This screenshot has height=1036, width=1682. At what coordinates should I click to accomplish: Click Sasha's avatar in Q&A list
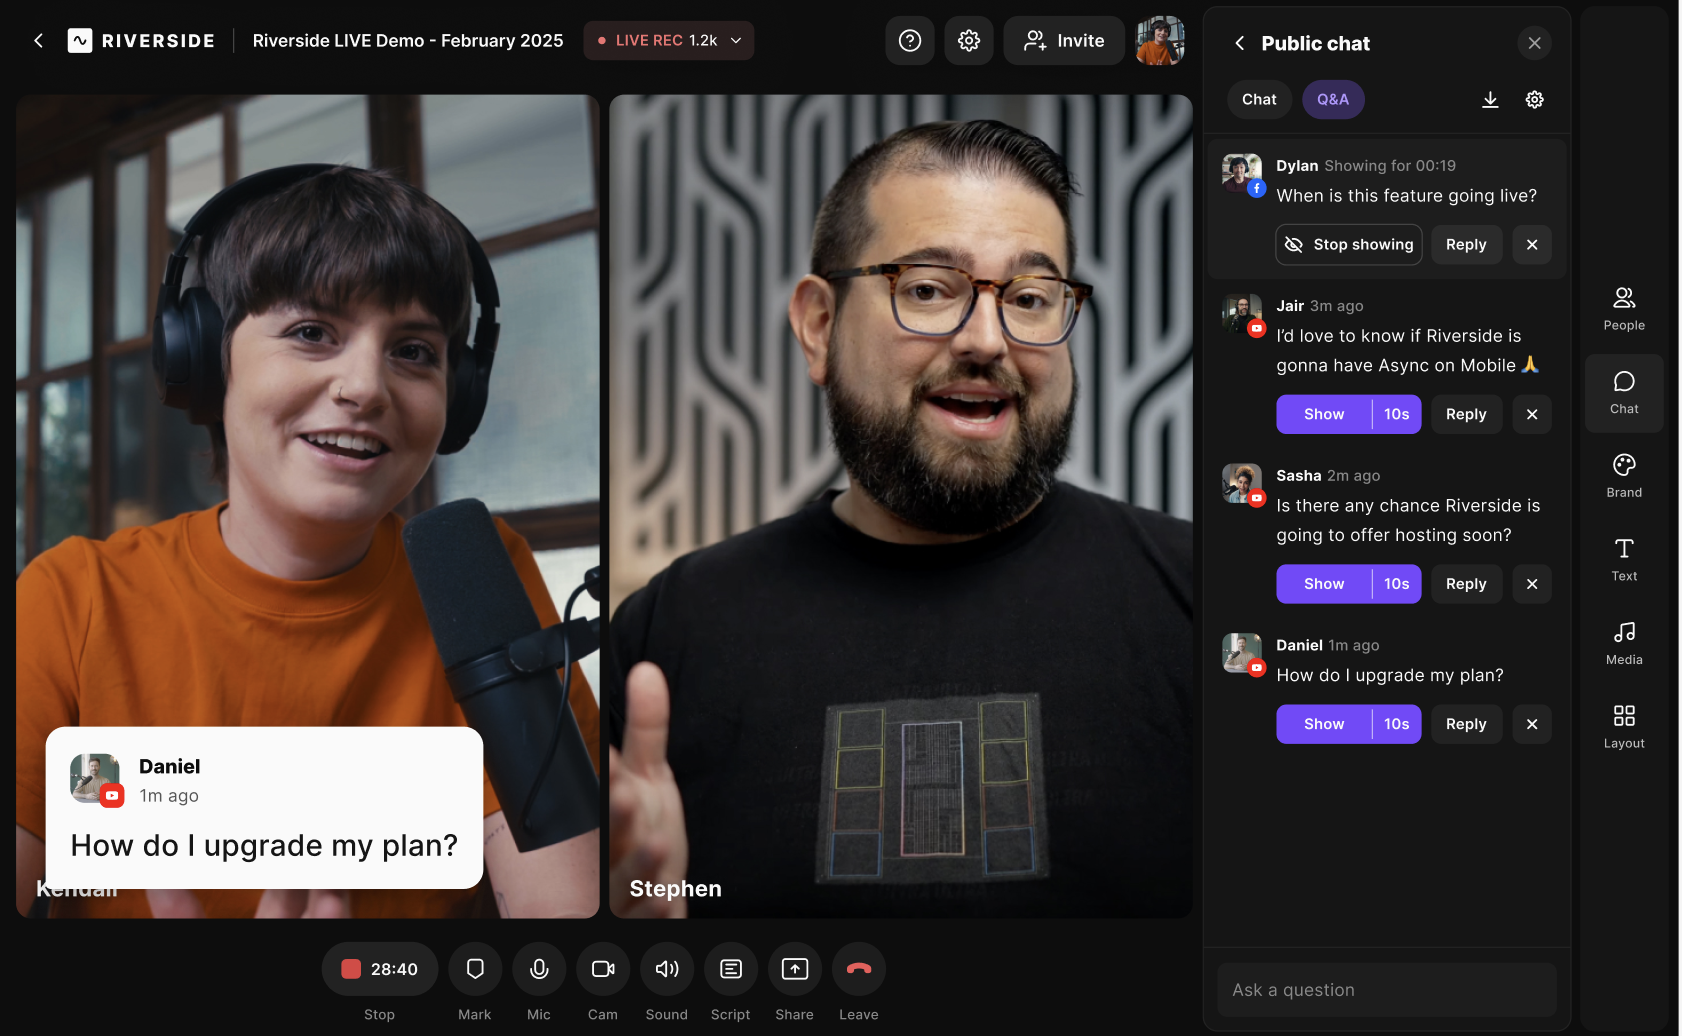click(x=1243, y=484)
